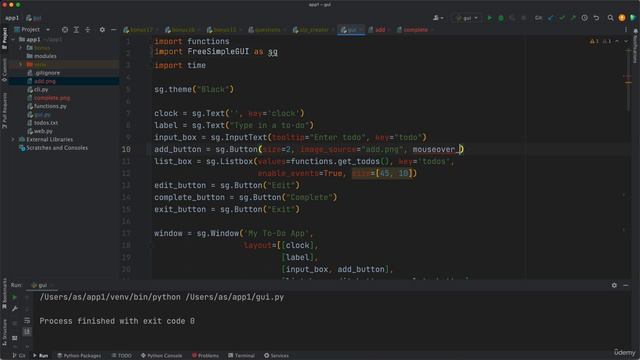Show Git history clock icon
This screenshot has width=640, height=360.
[584, 18]
